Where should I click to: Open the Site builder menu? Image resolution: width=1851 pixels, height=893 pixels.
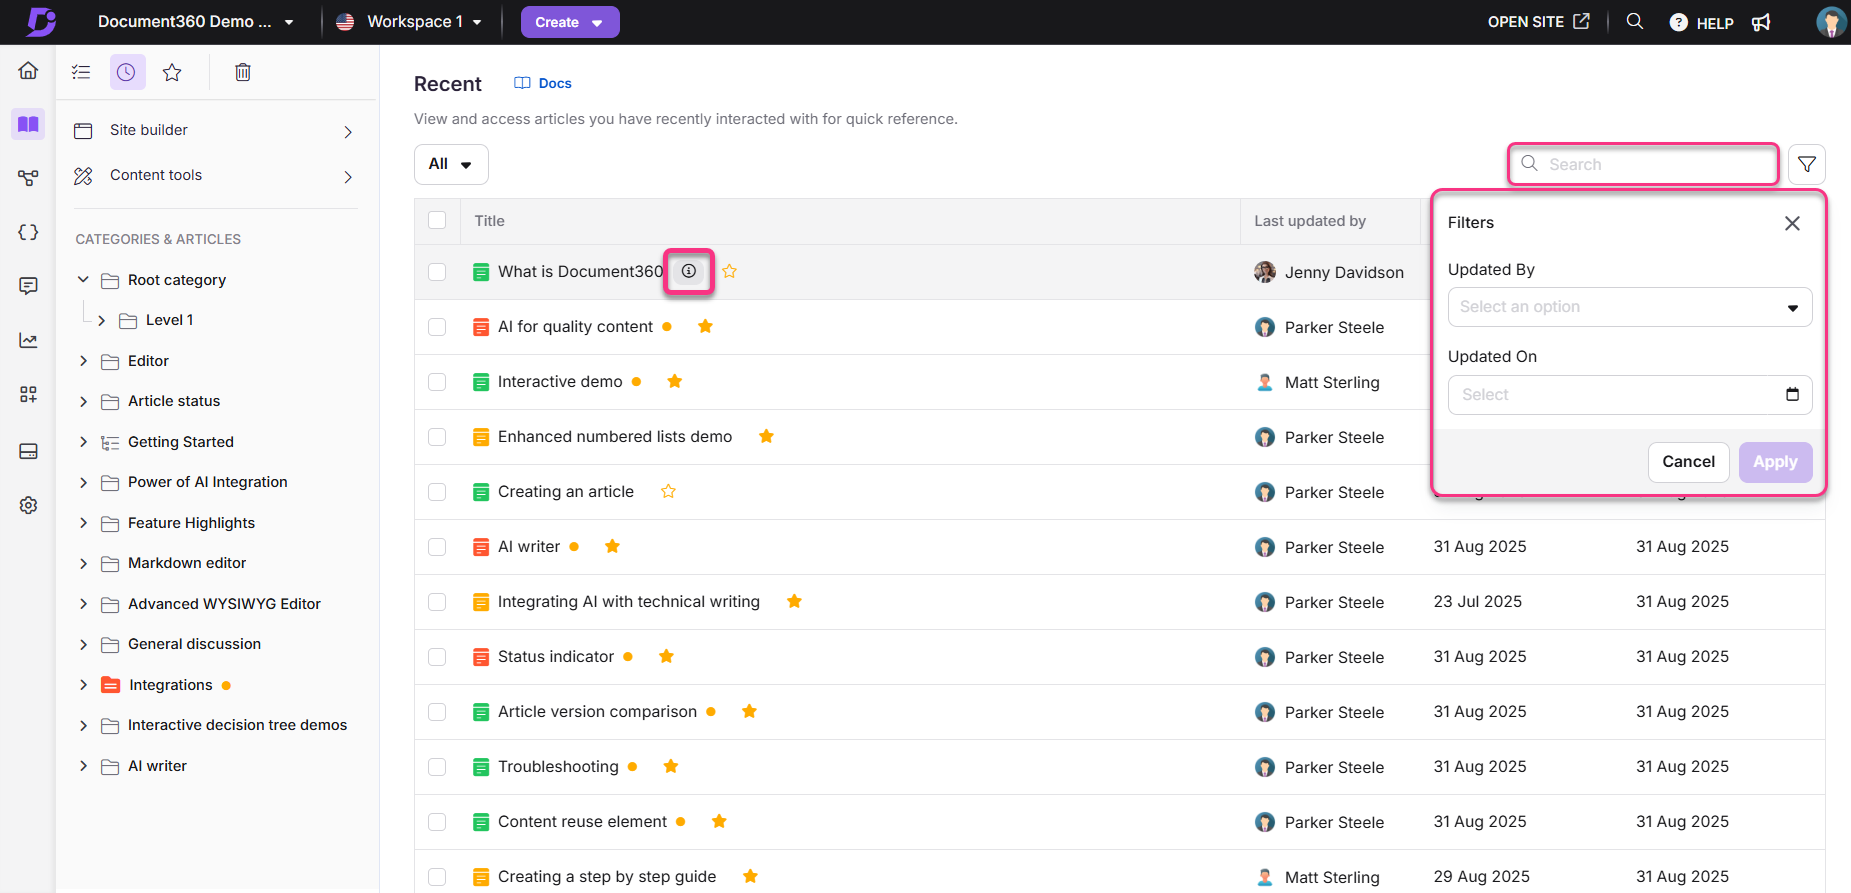click(x=216, y=130)
